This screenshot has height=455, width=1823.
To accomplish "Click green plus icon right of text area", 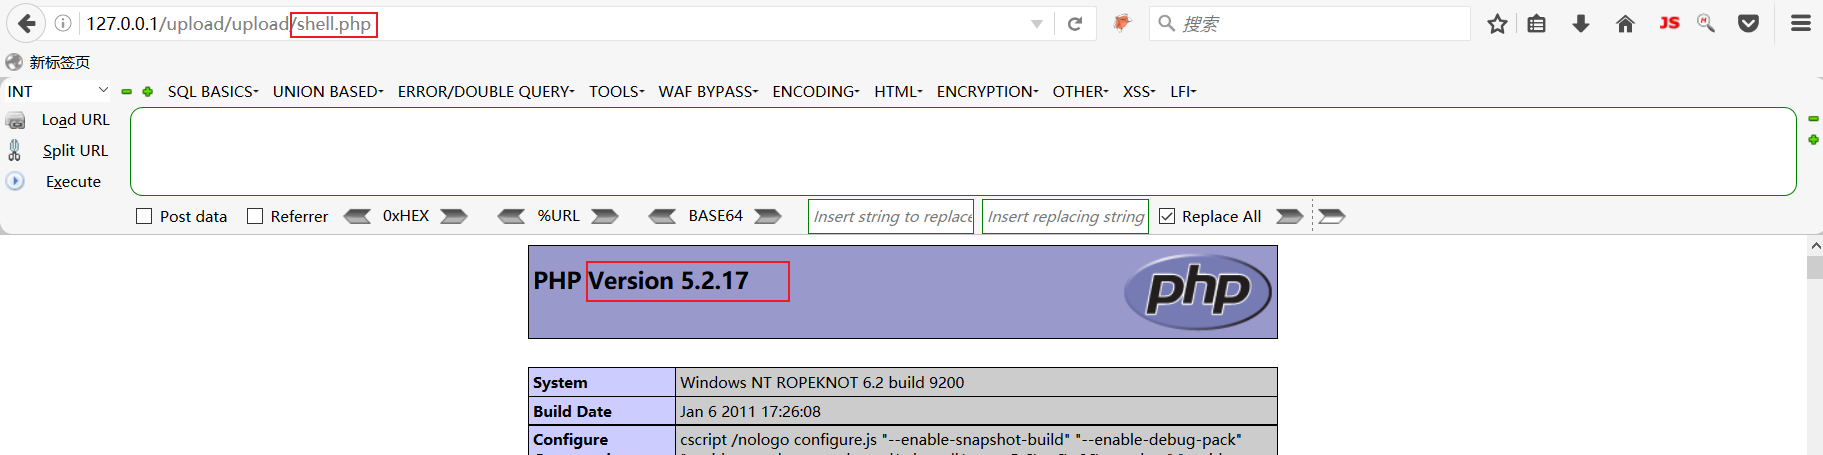I will point(1813,140).
